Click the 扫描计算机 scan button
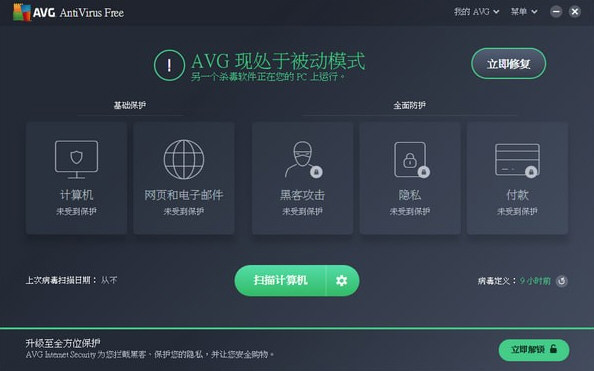The height and width of the screenshot is (371, 594). click(x=280, y=280)
